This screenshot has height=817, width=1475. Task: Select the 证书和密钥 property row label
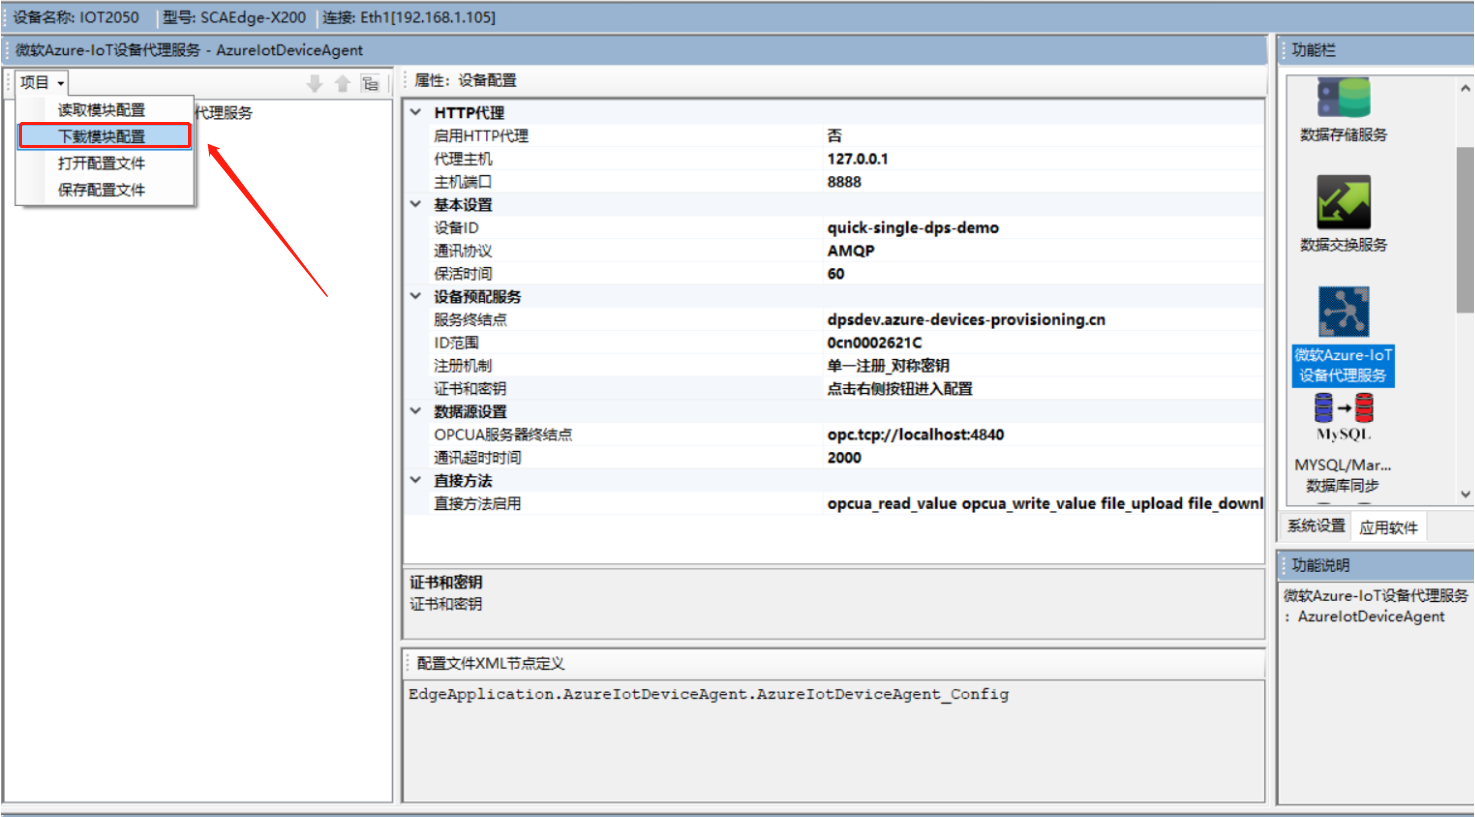click(x=470, y=388)
